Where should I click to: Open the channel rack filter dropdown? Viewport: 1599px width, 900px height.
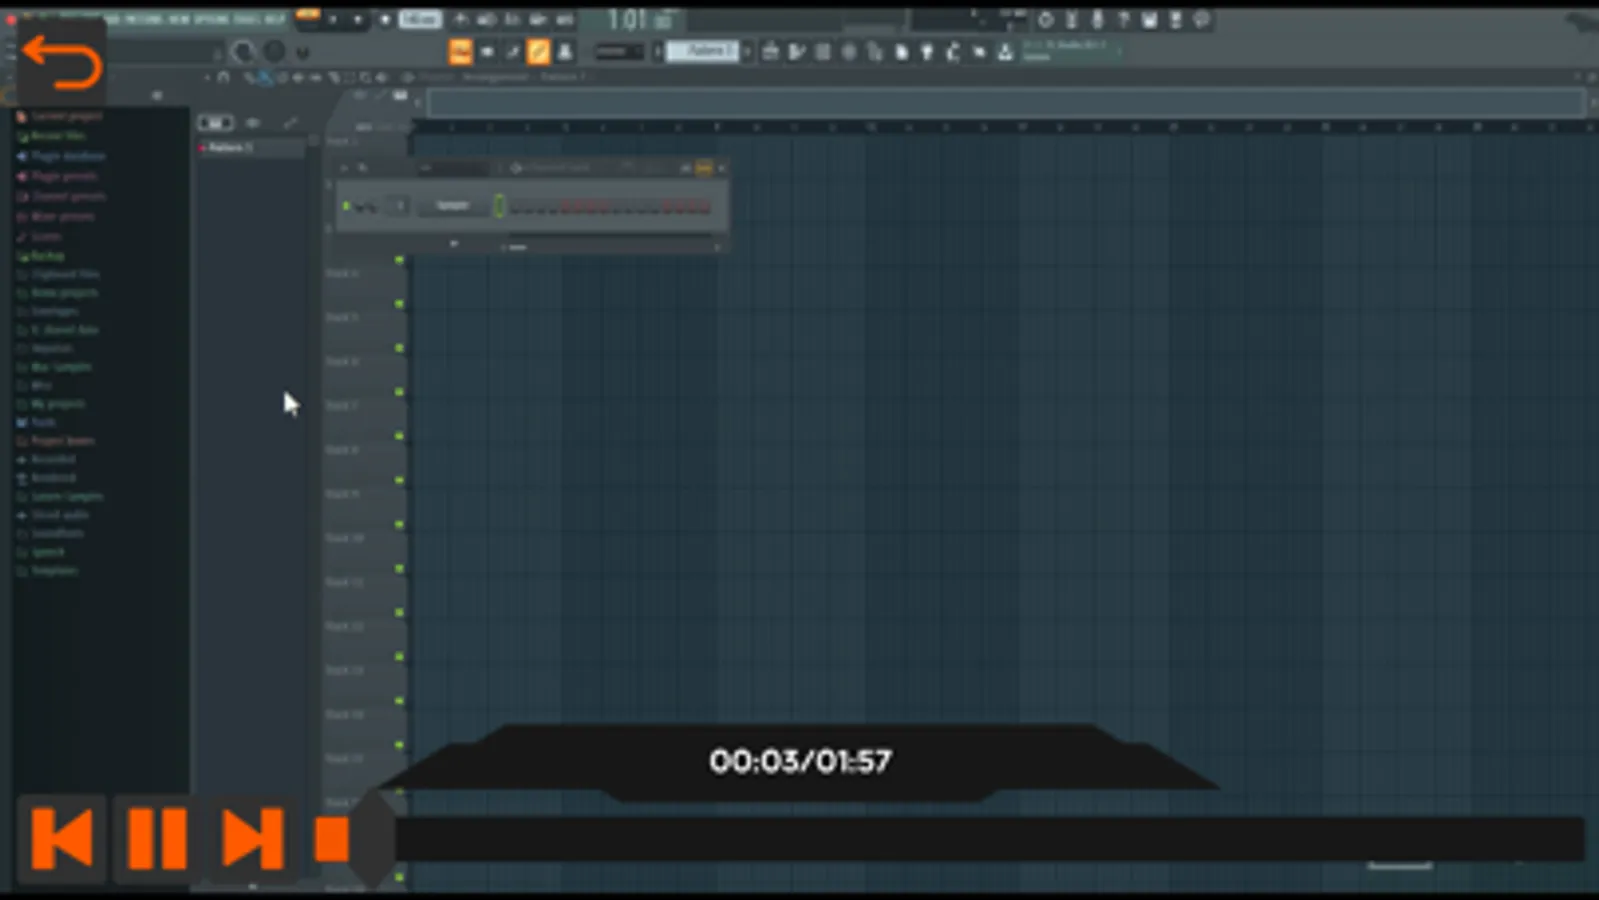(x=455, y=168)
